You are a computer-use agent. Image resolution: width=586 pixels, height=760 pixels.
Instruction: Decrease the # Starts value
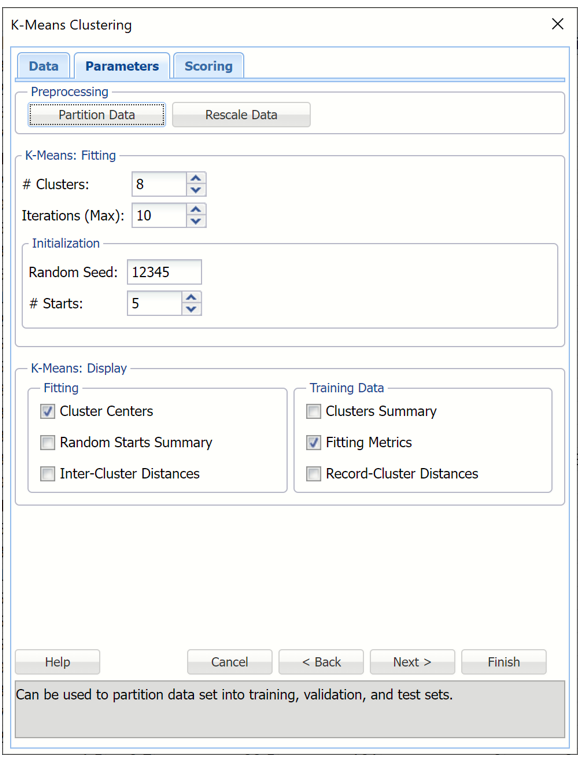[191, 309]
